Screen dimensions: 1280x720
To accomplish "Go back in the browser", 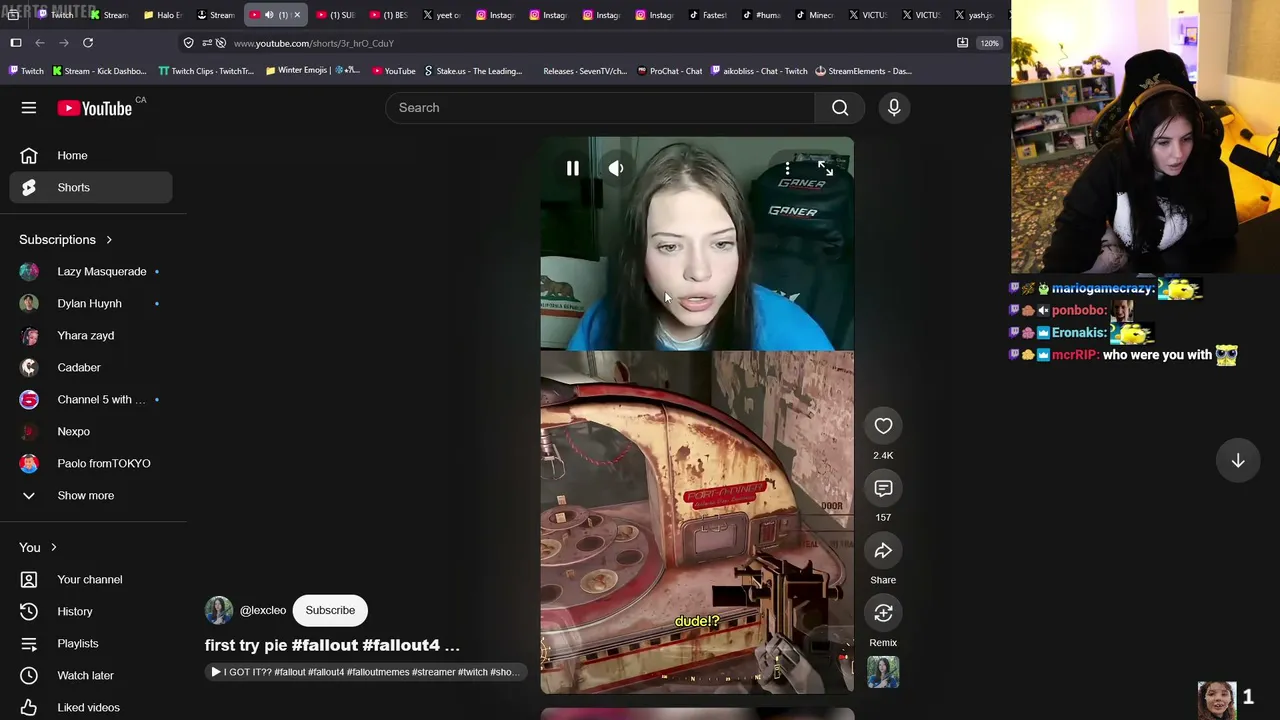I will click(40, 43).
